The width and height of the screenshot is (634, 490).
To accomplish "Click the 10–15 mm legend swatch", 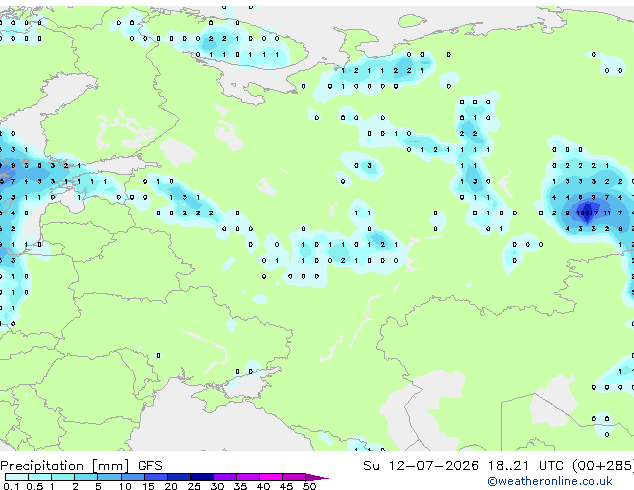I will [x=132, y=477].
